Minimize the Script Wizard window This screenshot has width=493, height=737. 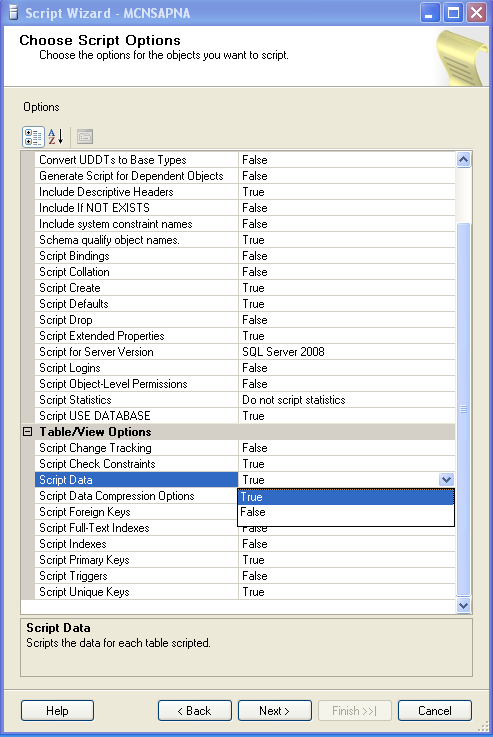(430, 13)
